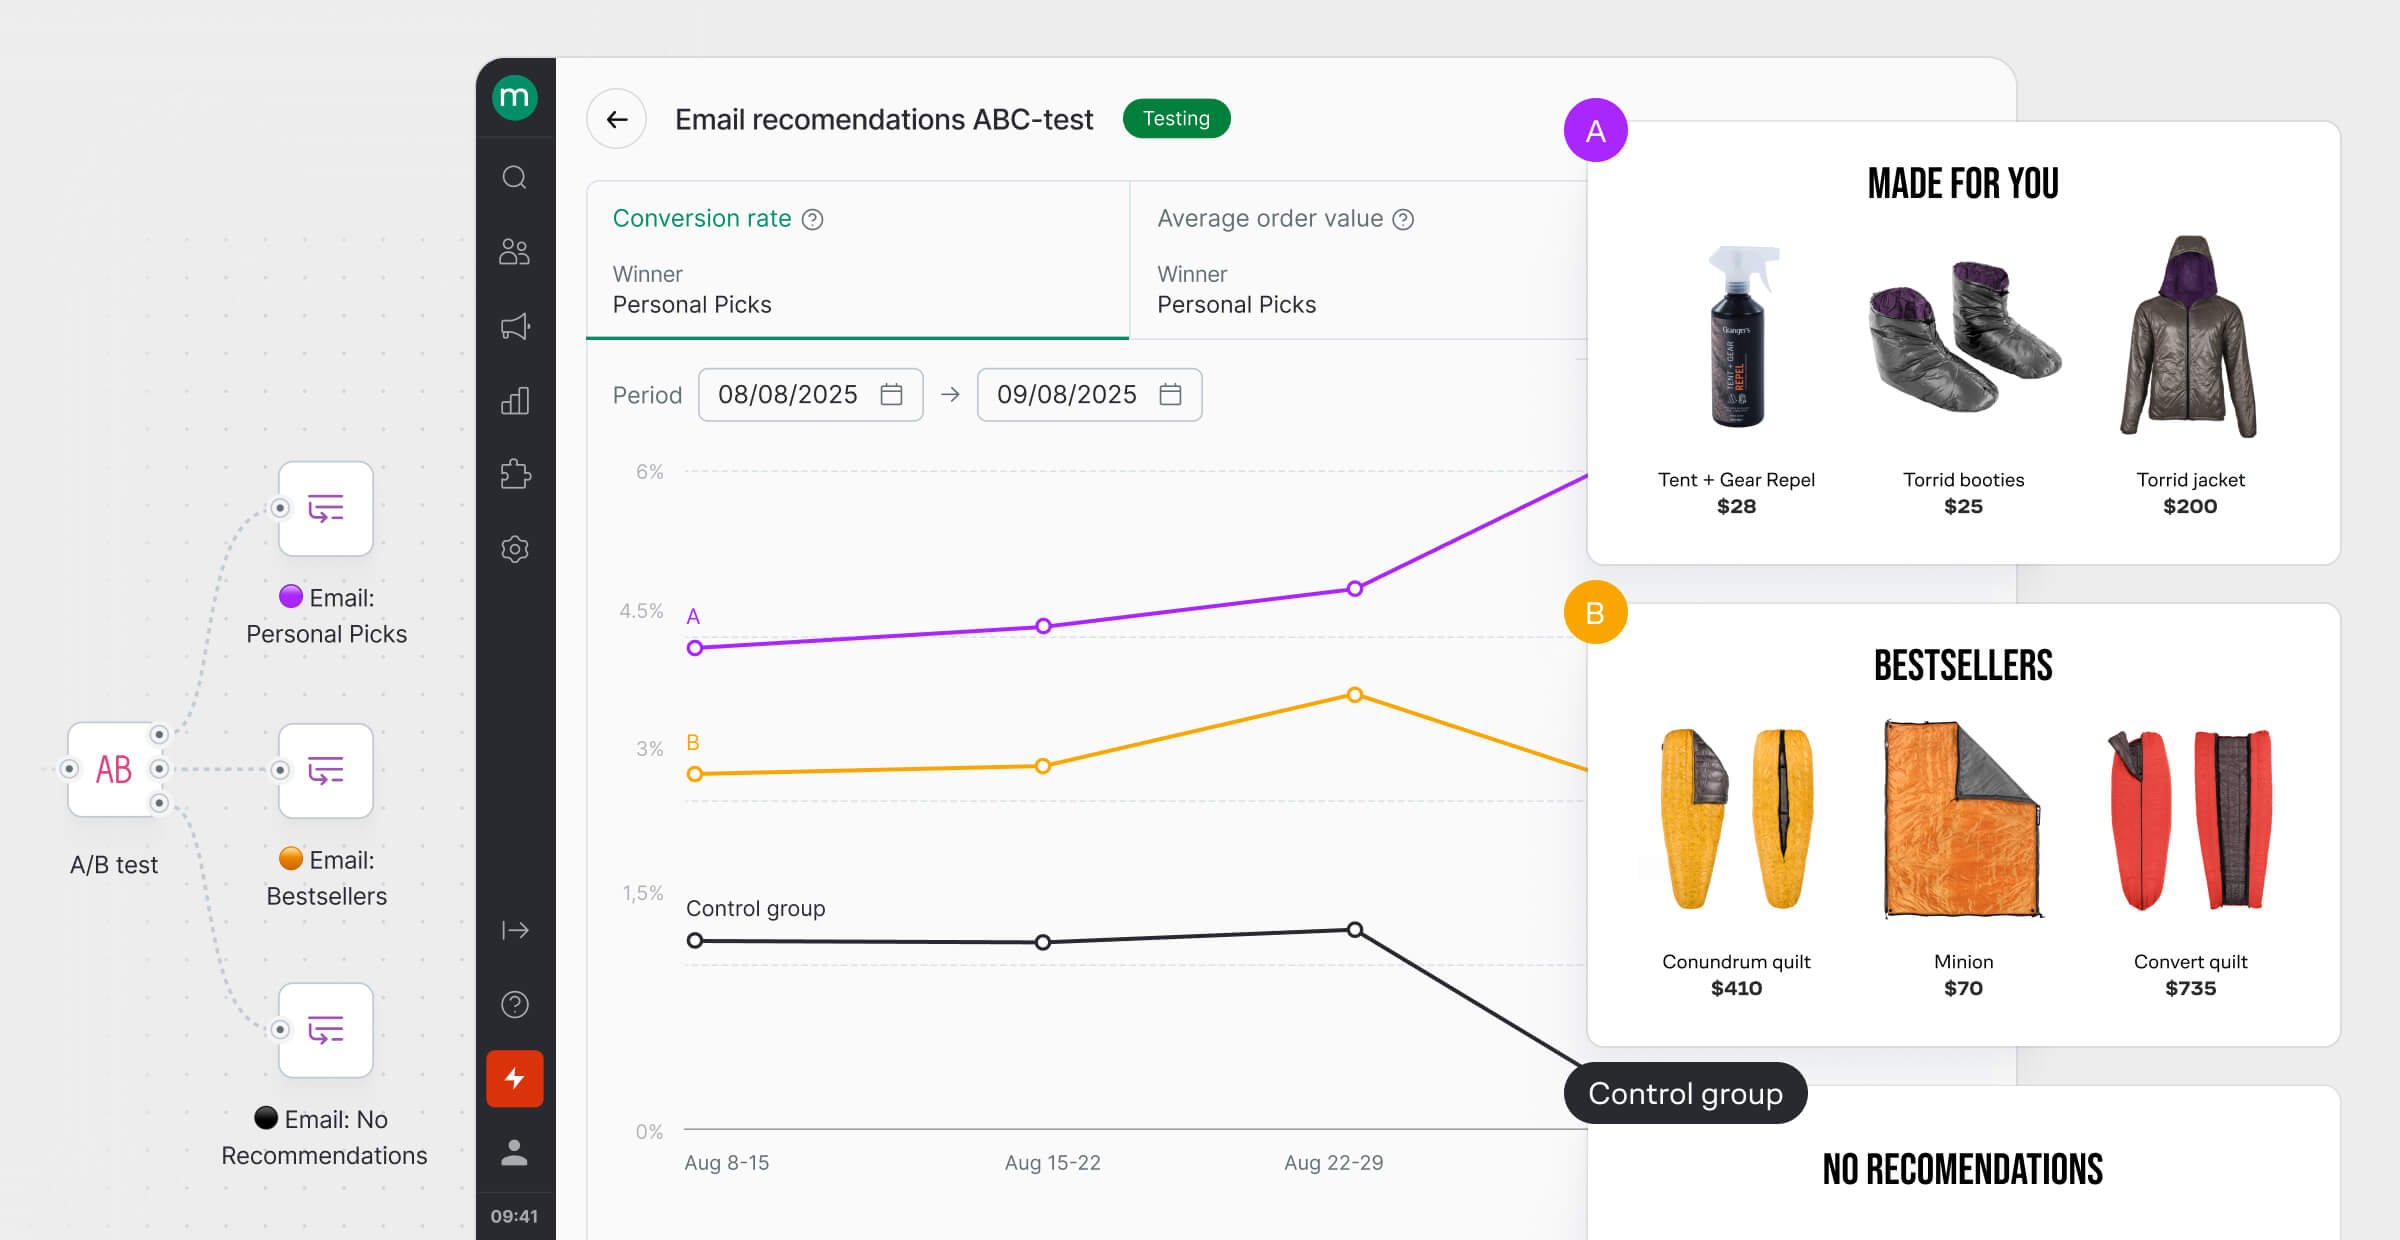Open the Email: Personal Picks flow node
This screenshot has height=1240, width=2400.
[x=326, y=509]
